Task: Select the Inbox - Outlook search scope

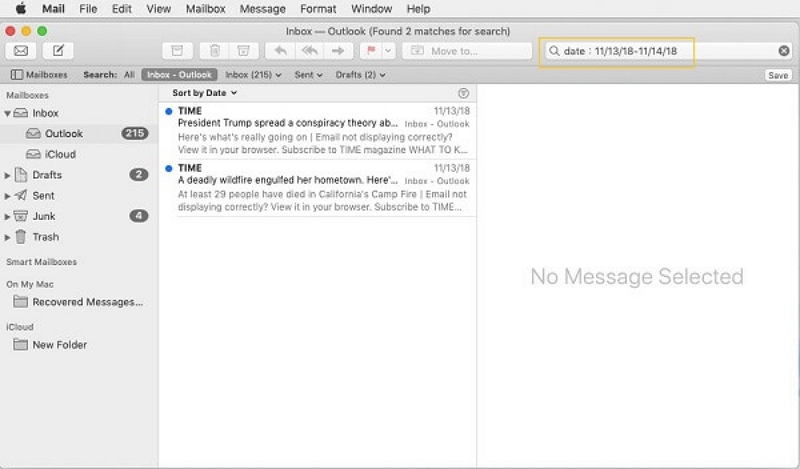Action: 179,75
